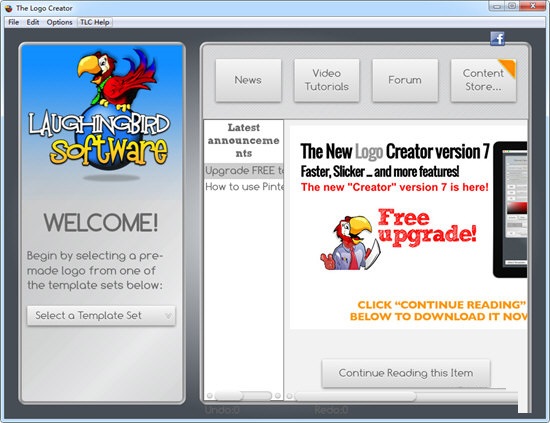Expand the Select a Template Set dropdown
Viewport: 550px width, 423px height.
pos(101,316)
